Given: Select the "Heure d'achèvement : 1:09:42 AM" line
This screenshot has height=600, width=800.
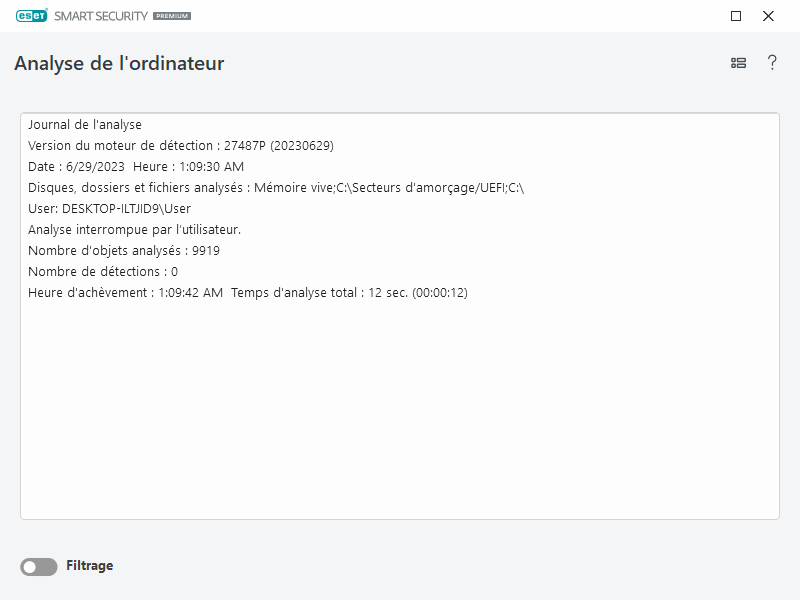Looking at the screenshot, I should pyautogui.click(x=248, y=292).
